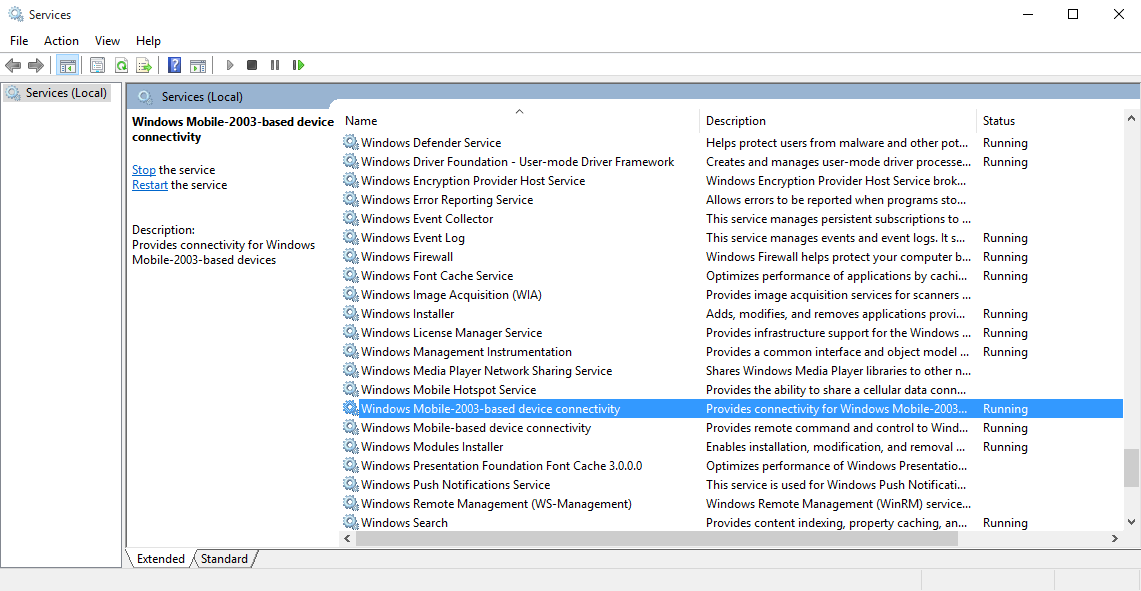Select Windows License Manager Service row

732,333
